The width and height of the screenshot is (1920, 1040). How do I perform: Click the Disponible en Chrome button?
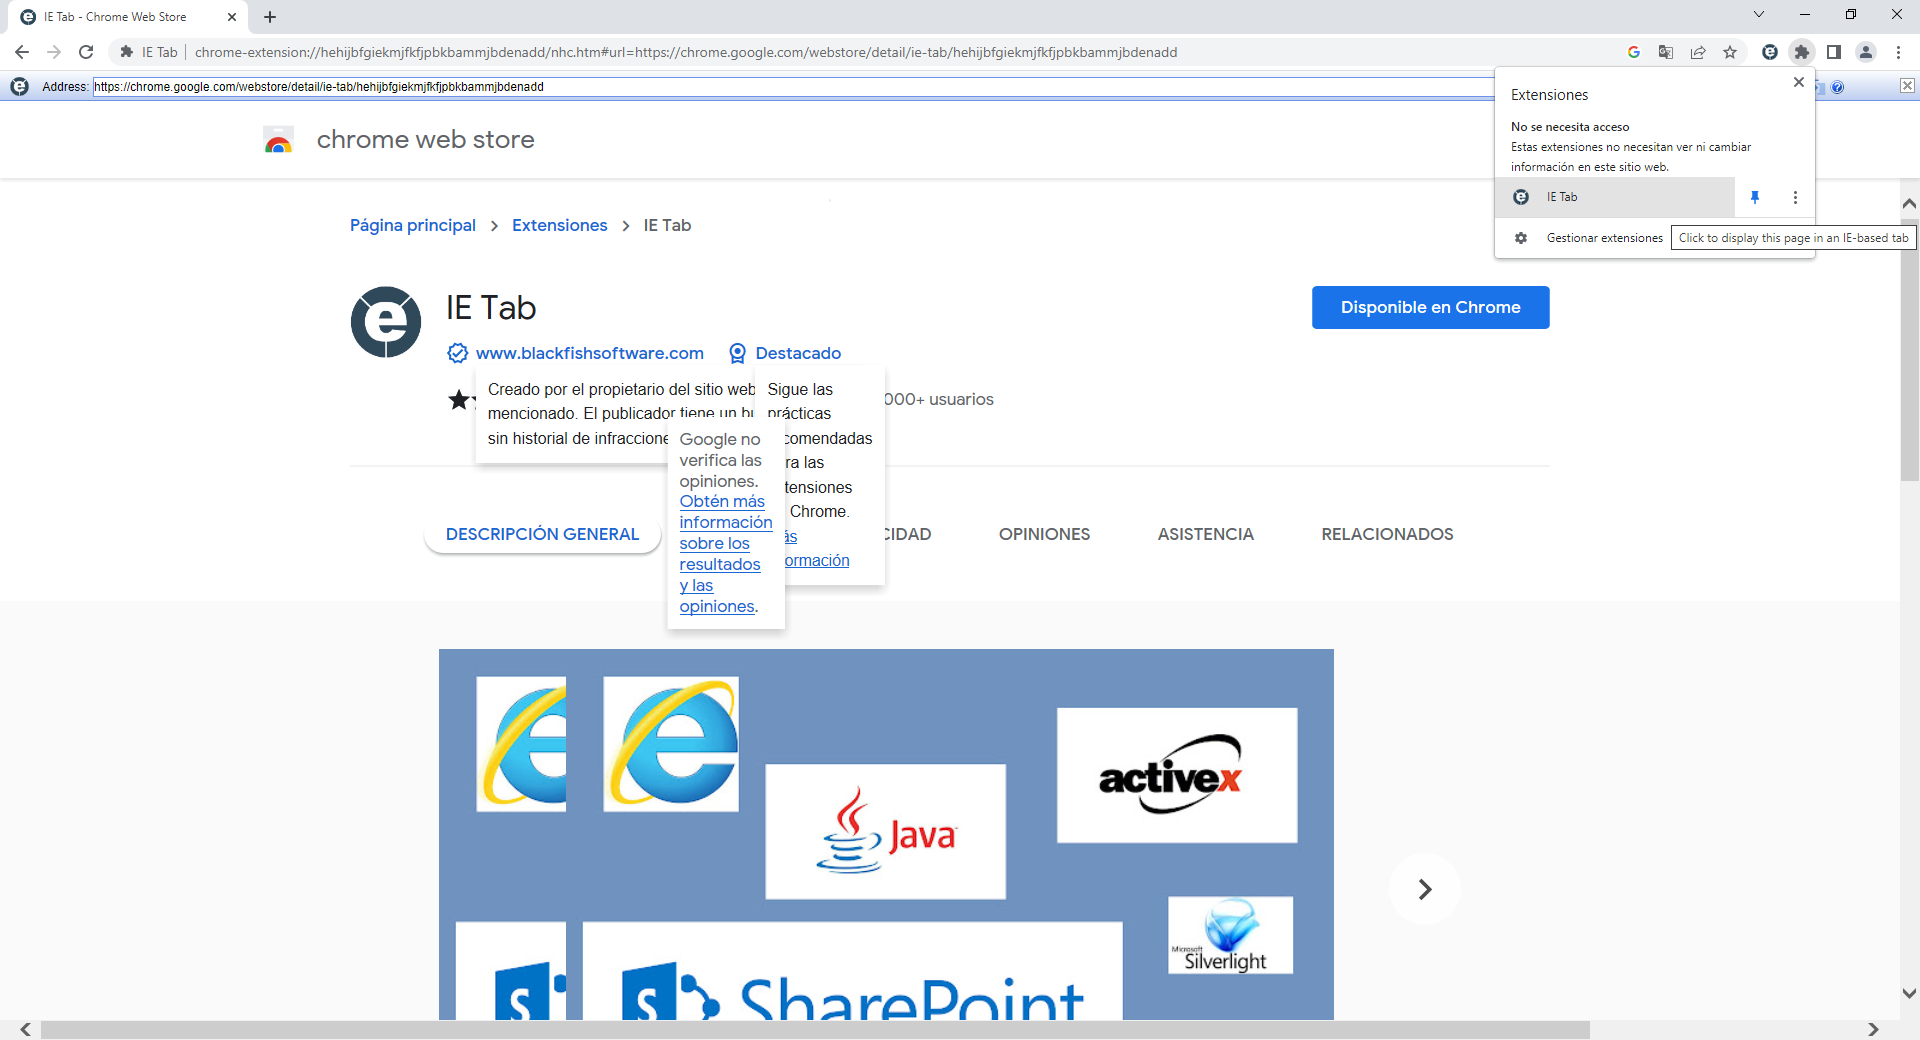tap(1430, 307)
